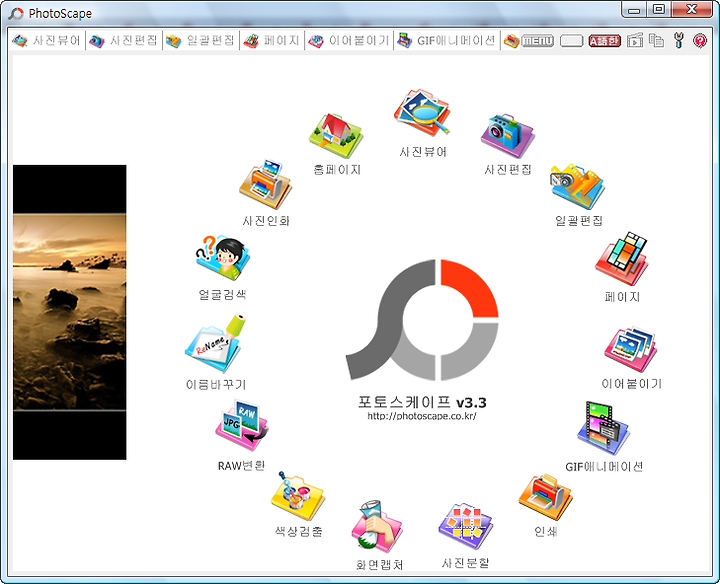This screenshot has width=720, height=584.
Task: Click the 이름바꾸기 label text
Action: [x=216, y=384]
